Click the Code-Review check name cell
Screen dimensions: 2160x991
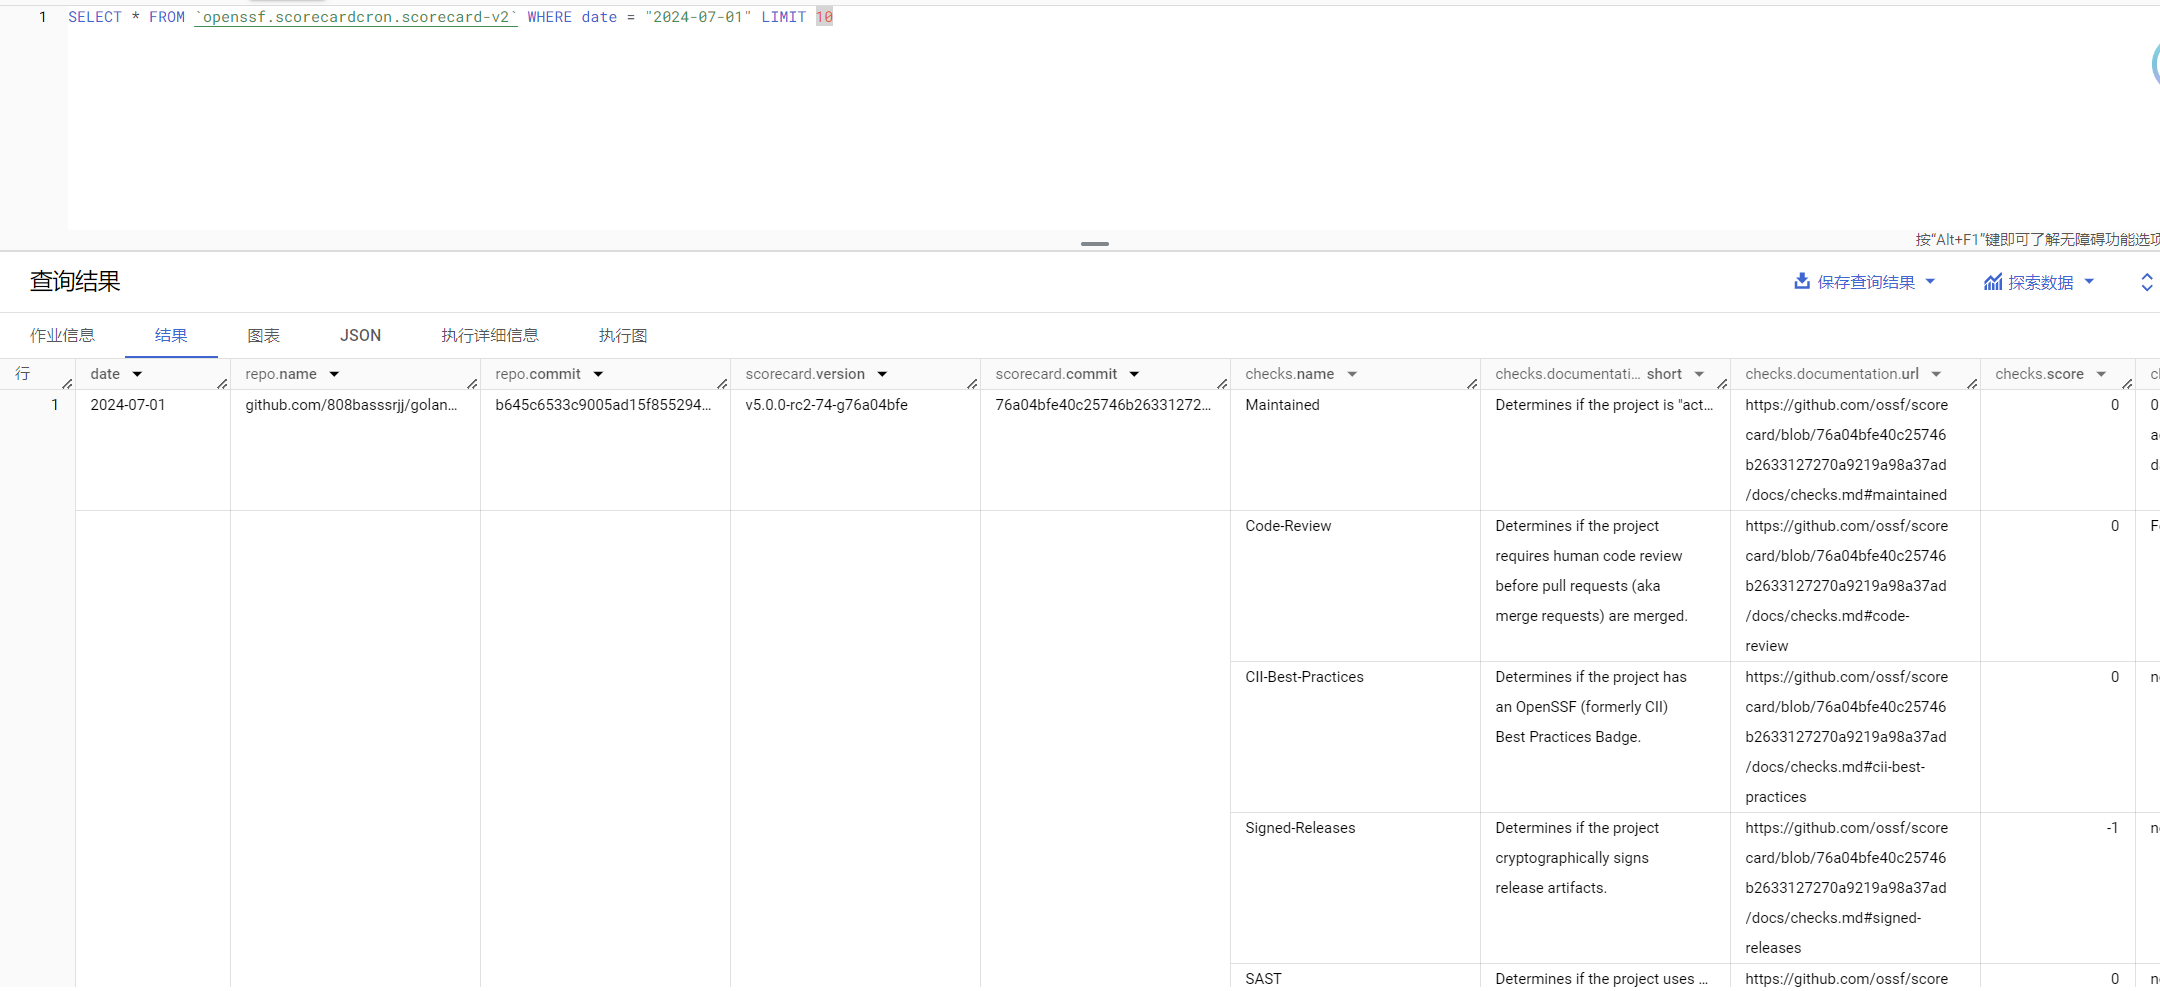1288,526
